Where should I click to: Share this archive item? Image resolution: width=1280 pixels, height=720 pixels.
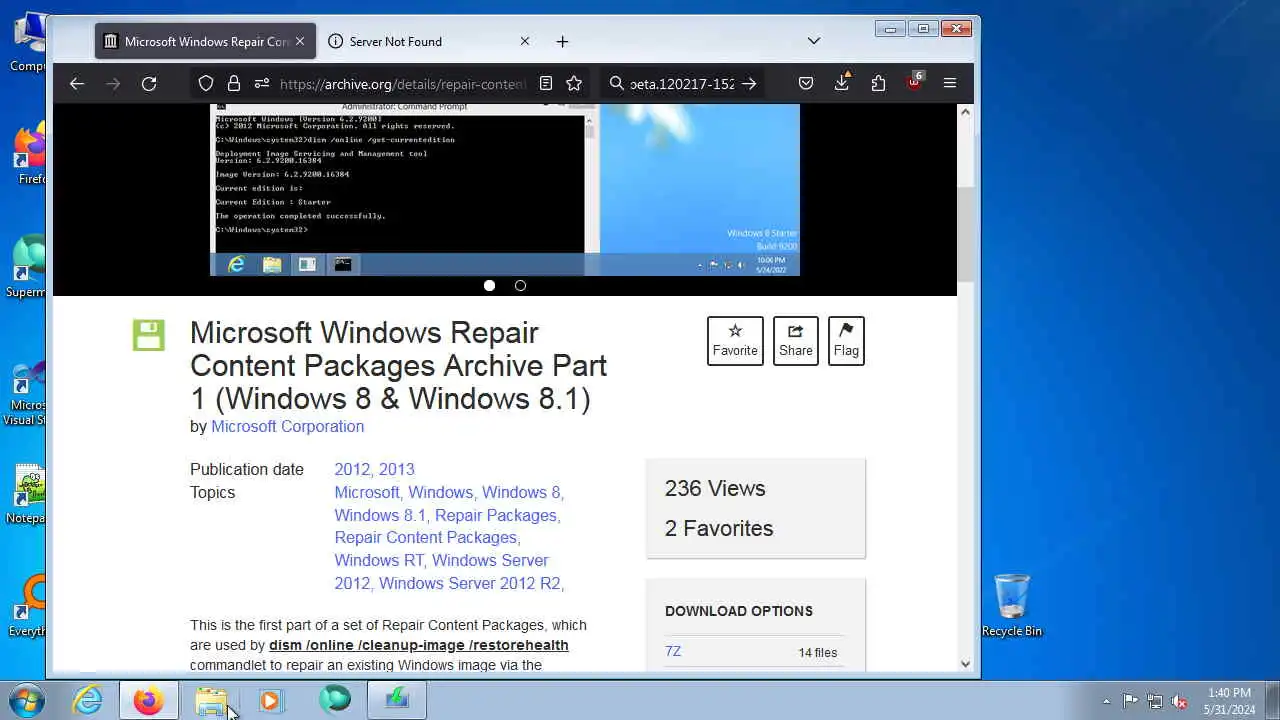tap(796, 341)
